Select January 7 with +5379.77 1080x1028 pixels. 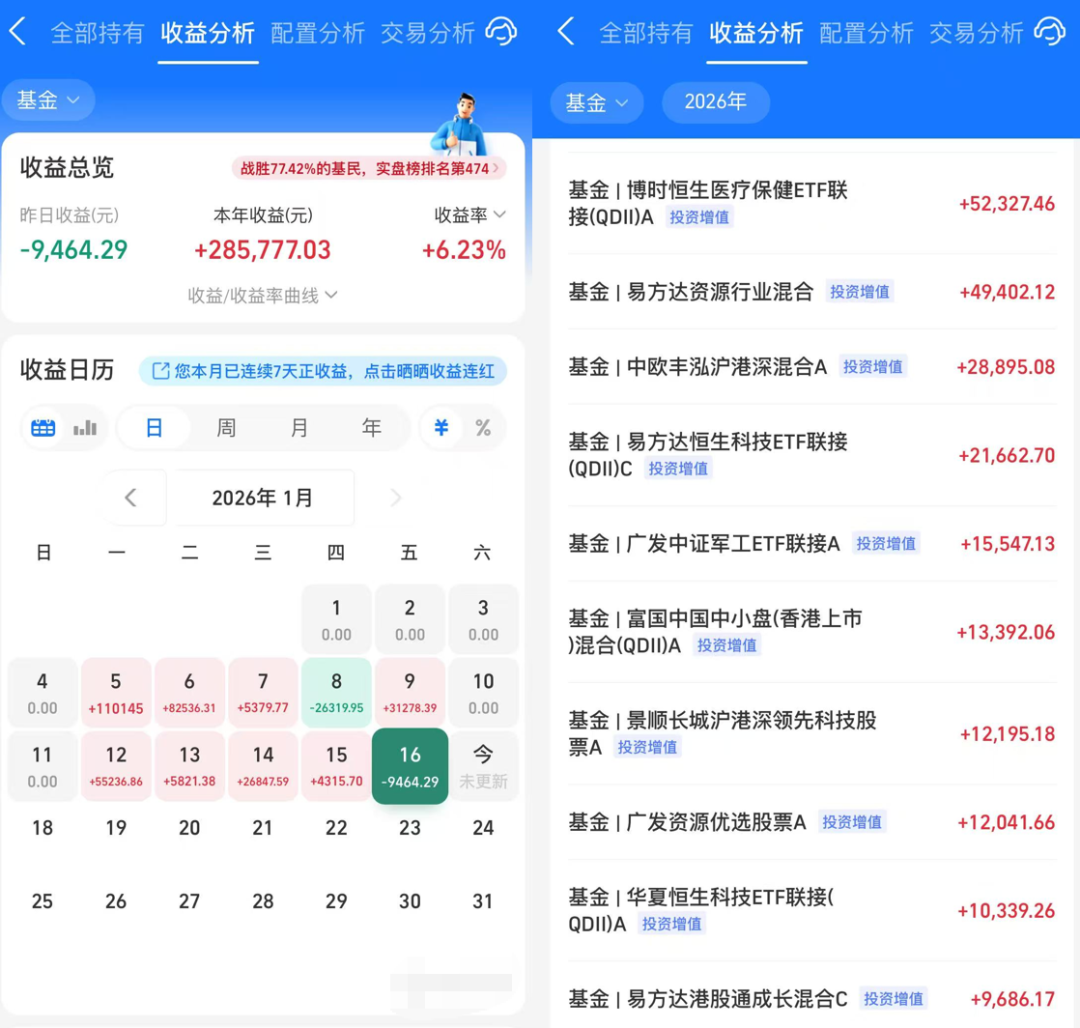[x=263, y=693]
